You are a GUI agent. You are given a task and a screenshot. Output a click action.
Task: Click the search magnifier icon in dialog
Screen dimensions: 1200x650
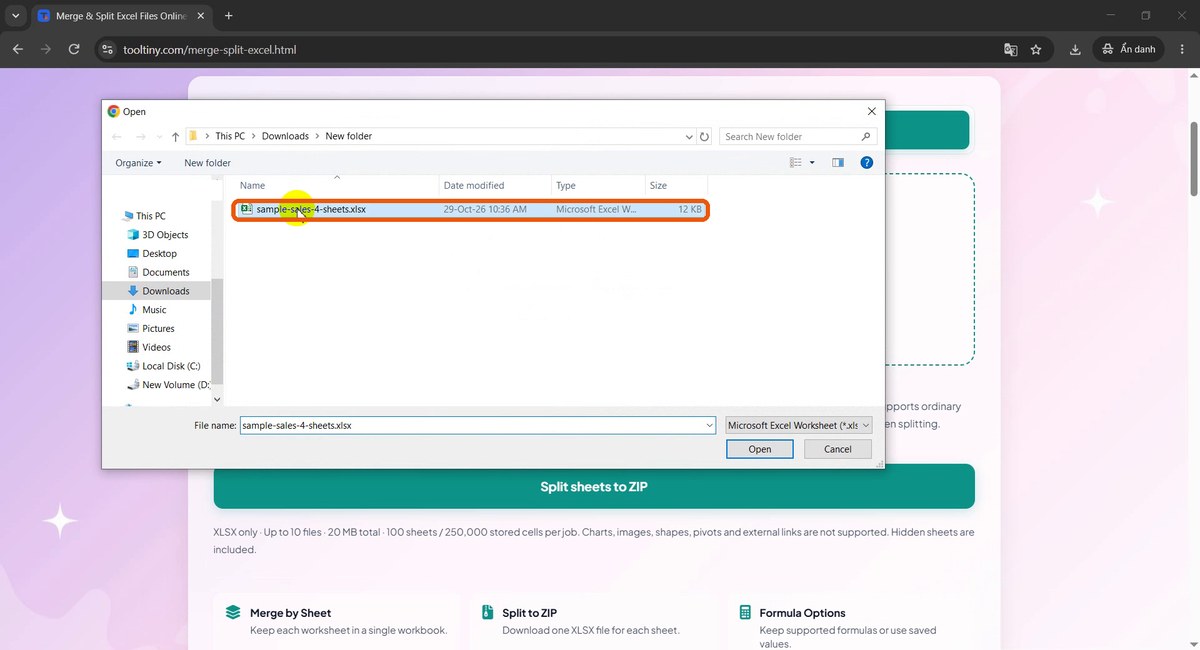(866, 136)
